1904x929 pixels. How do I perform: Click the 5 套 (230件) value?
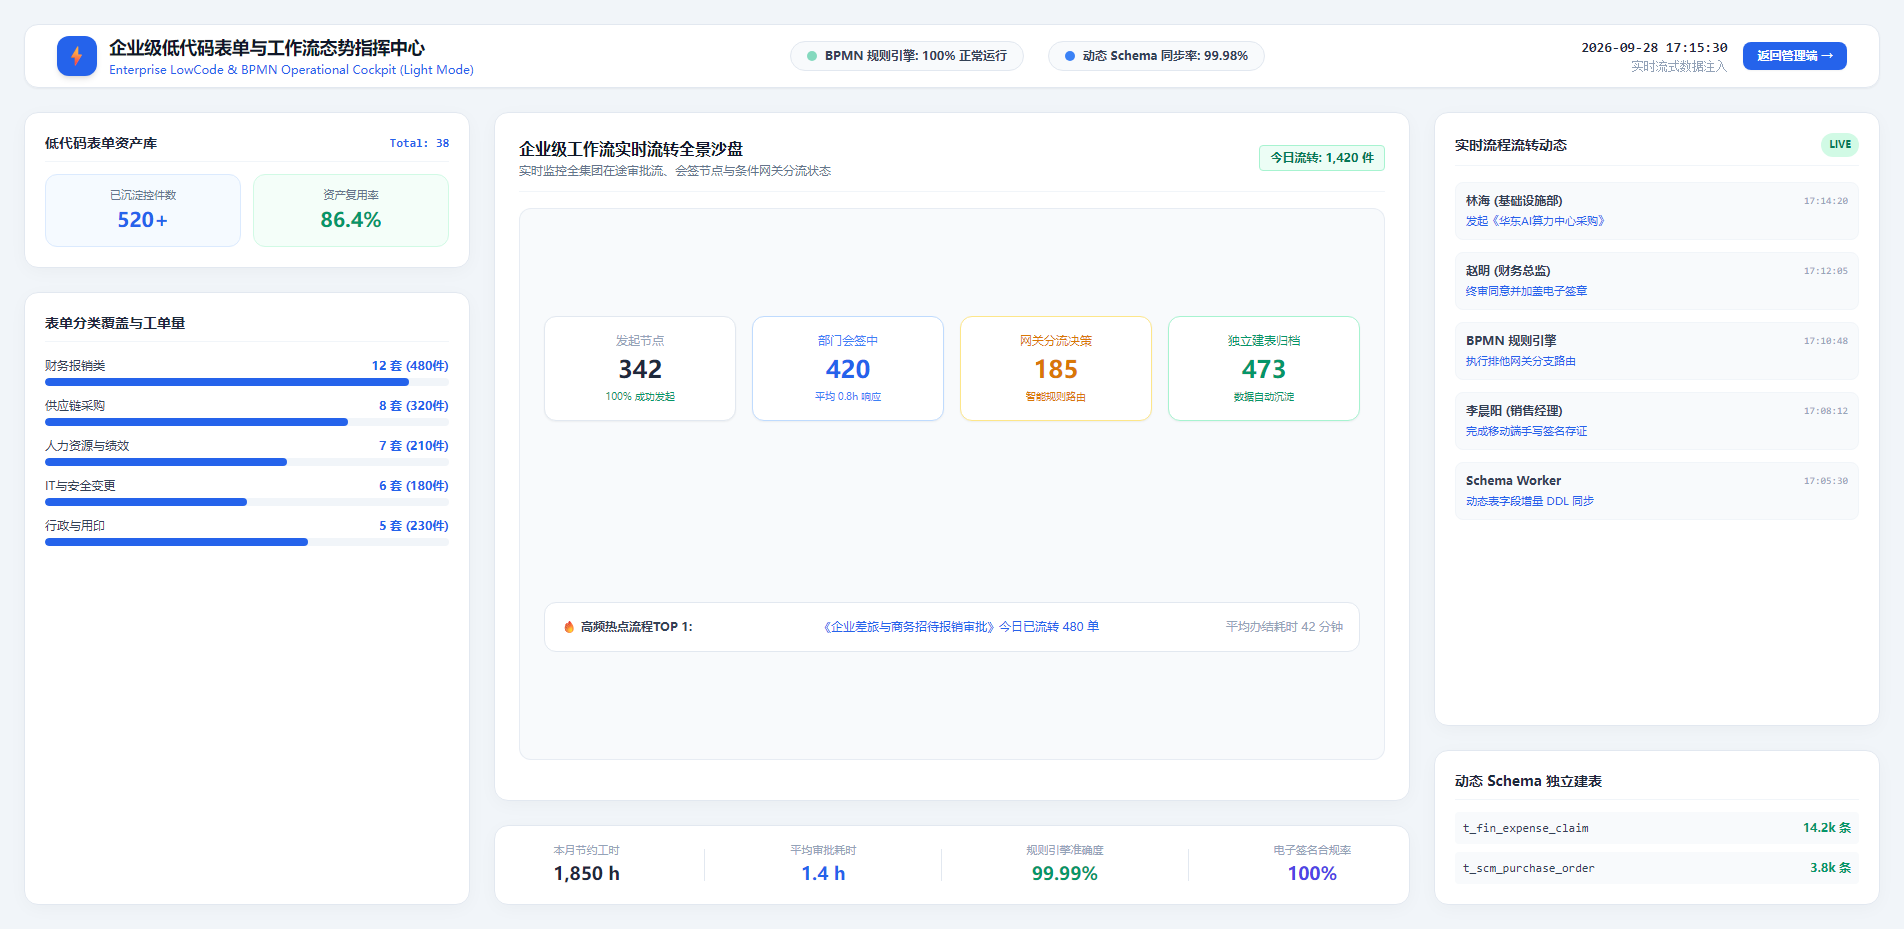click(413, 526)
